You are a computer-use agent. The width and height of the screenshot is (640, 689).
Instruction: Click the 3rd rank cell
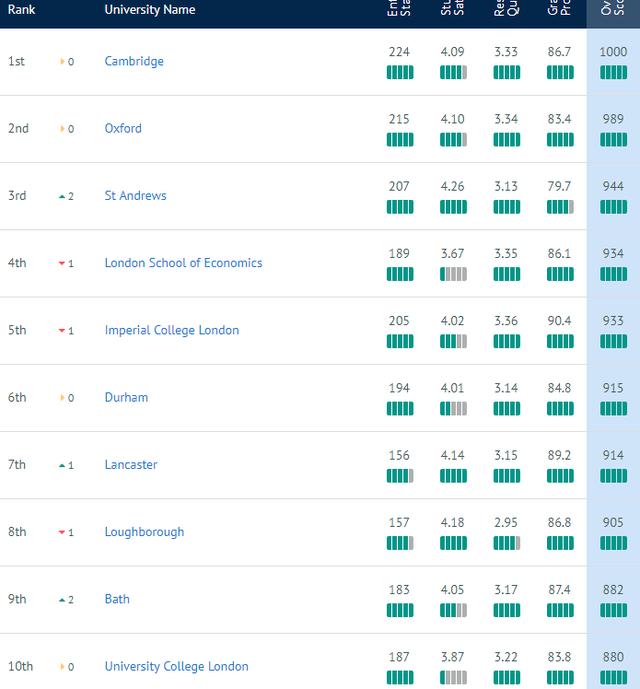(17, 196)
